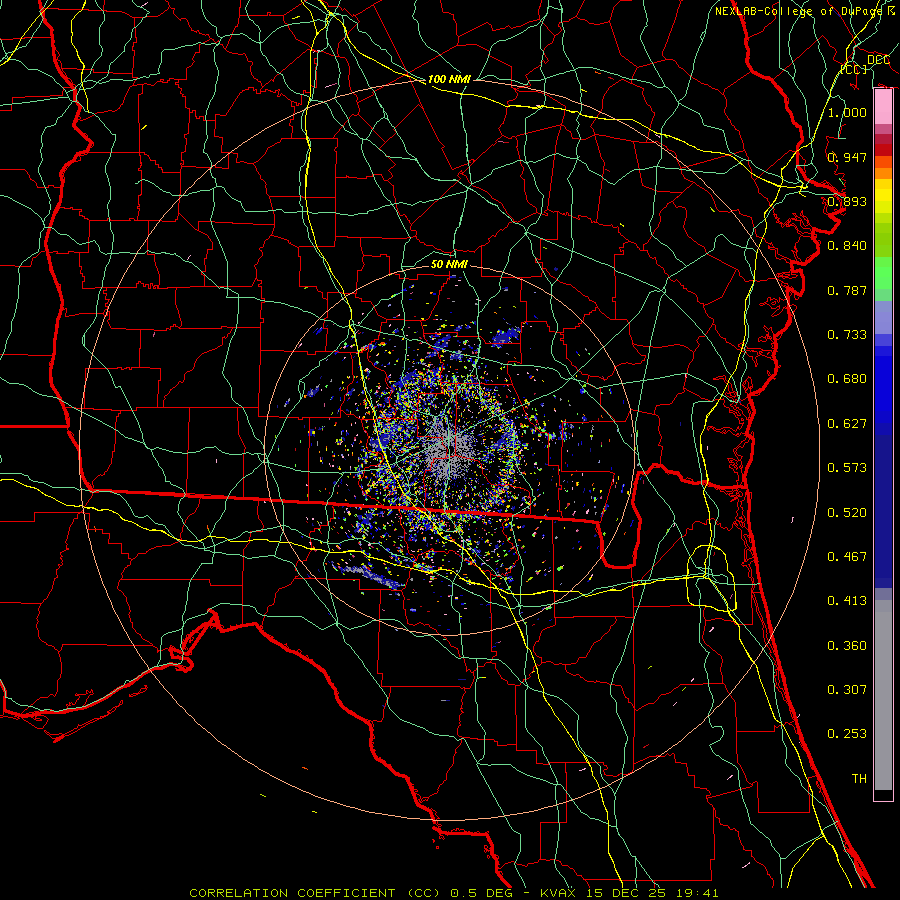Click the 100 NMI range ring label

click(449, 79)
